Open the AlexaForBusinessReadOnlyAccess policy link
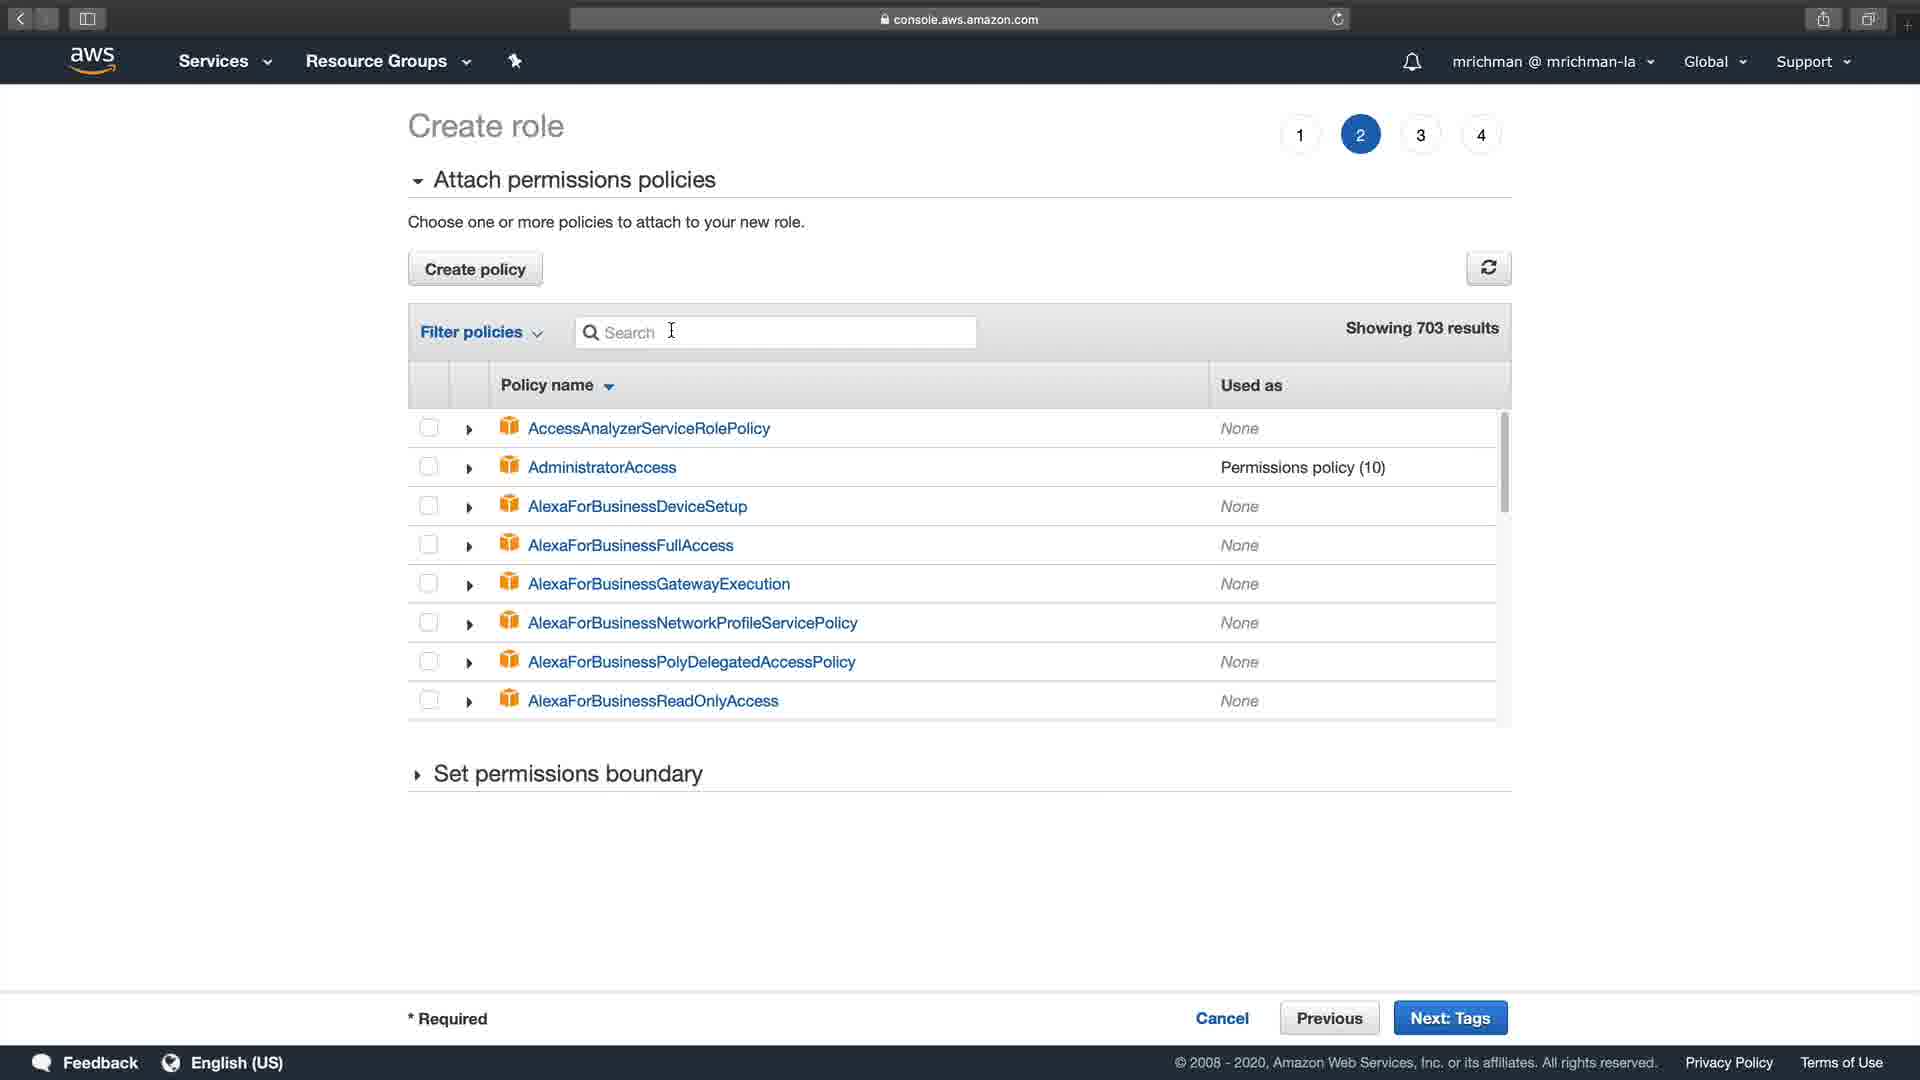Screen dimensions: 1920x1080 [652, 701]
